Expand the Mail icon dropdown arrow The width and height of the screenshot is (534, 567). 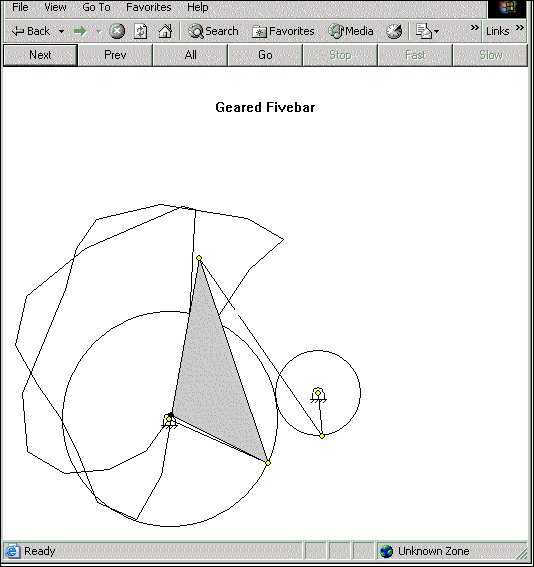pyautogui.click(x=436, y=32)
